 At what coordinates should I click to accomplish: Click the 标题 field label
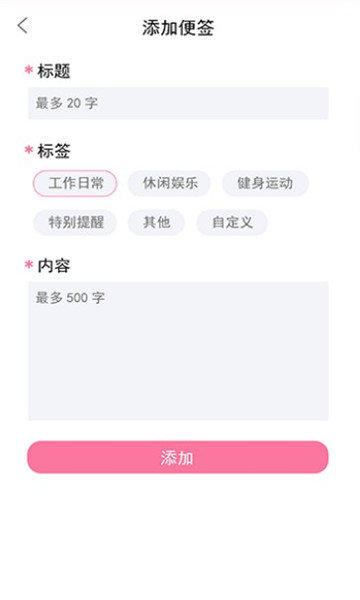tap(54, 71)
